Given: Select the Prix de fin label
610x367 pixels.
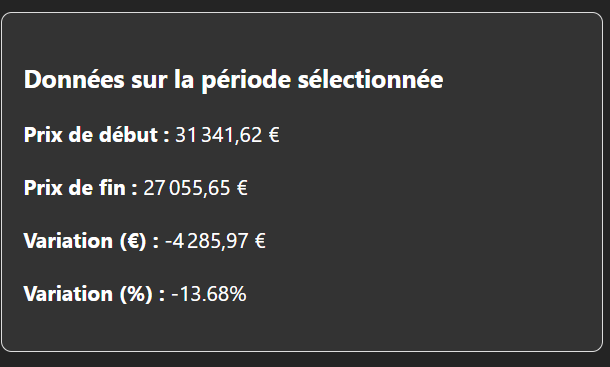Looking at the screenshot, I should (81, 188).
